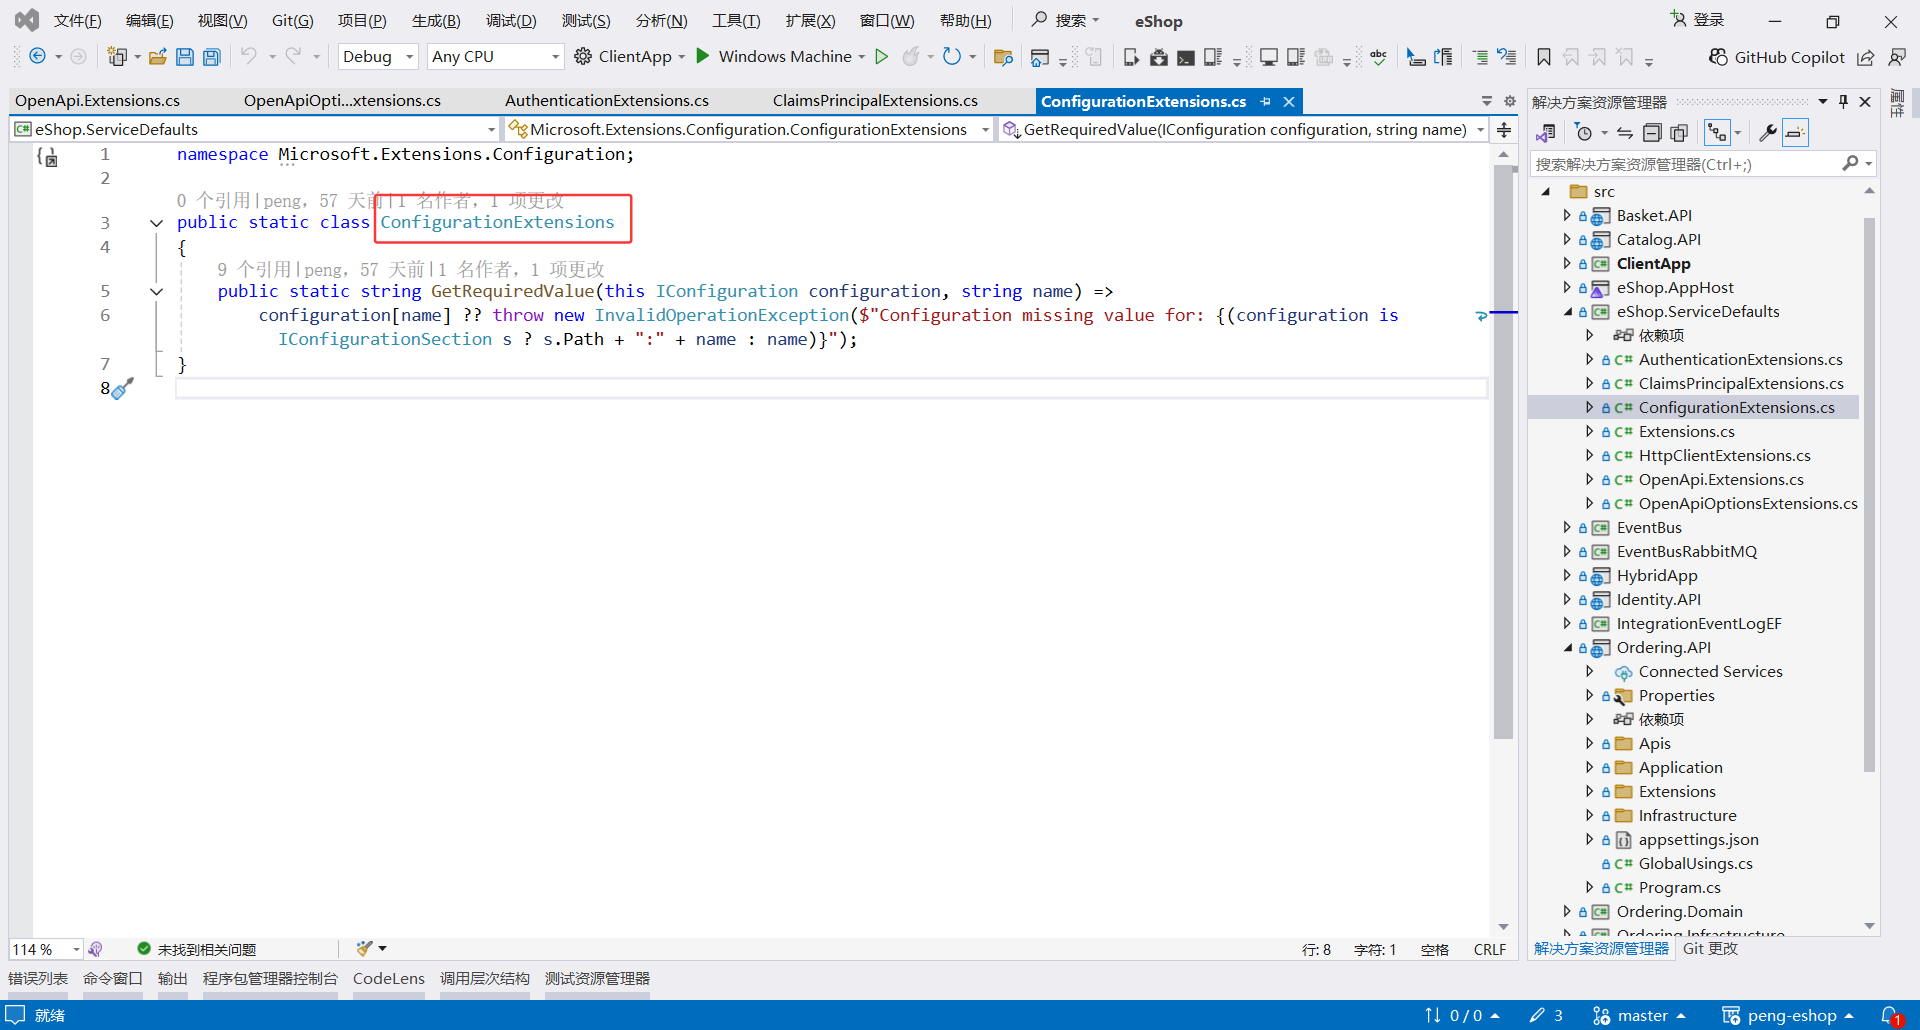The width and height of the screenshot is (1920, 1030).
Task: Sync Solution Explorer with active document
Action: coord(1625,133)
